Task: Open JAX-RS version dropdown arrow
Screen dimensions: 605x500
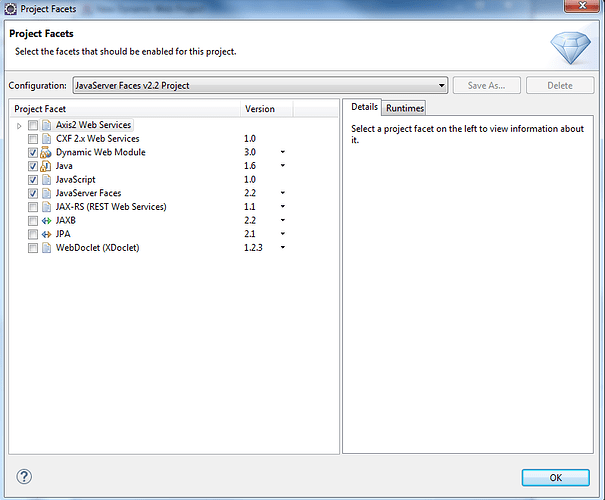Action: [x=282, y=206]
